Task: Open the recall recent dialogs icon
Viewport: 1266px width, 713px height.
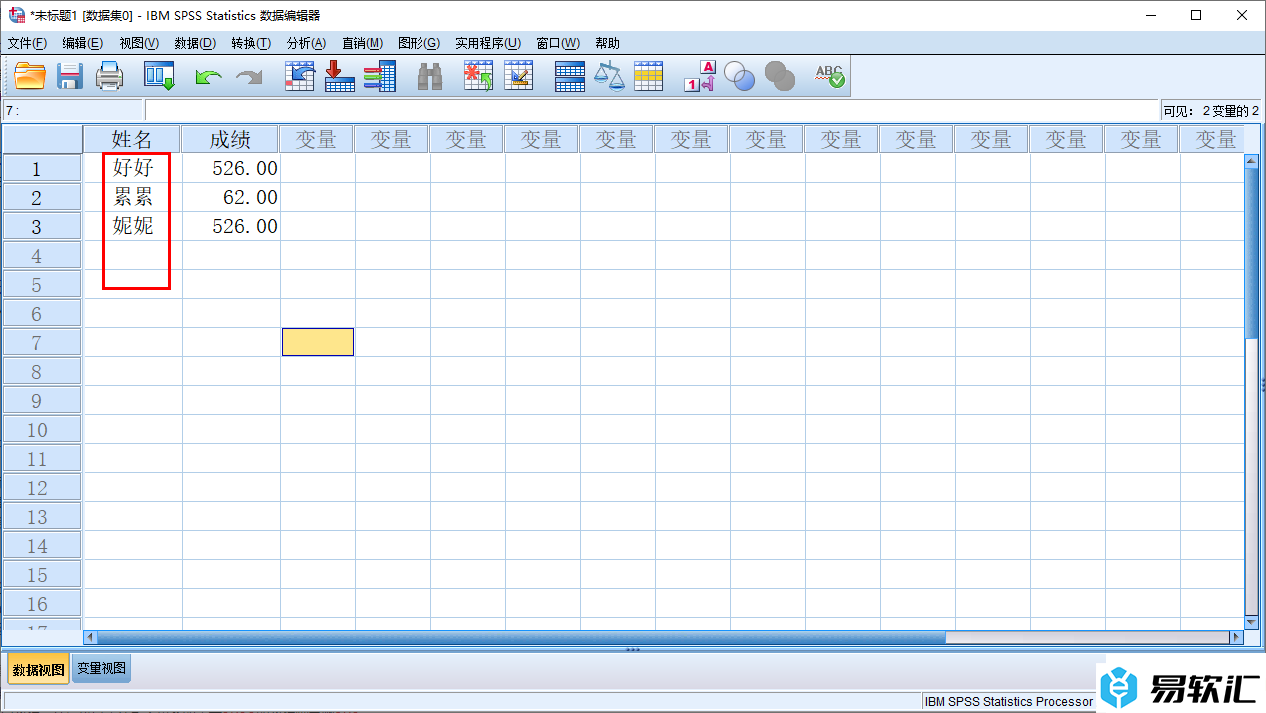Action: pyautogui.click(x=159, y=76)
